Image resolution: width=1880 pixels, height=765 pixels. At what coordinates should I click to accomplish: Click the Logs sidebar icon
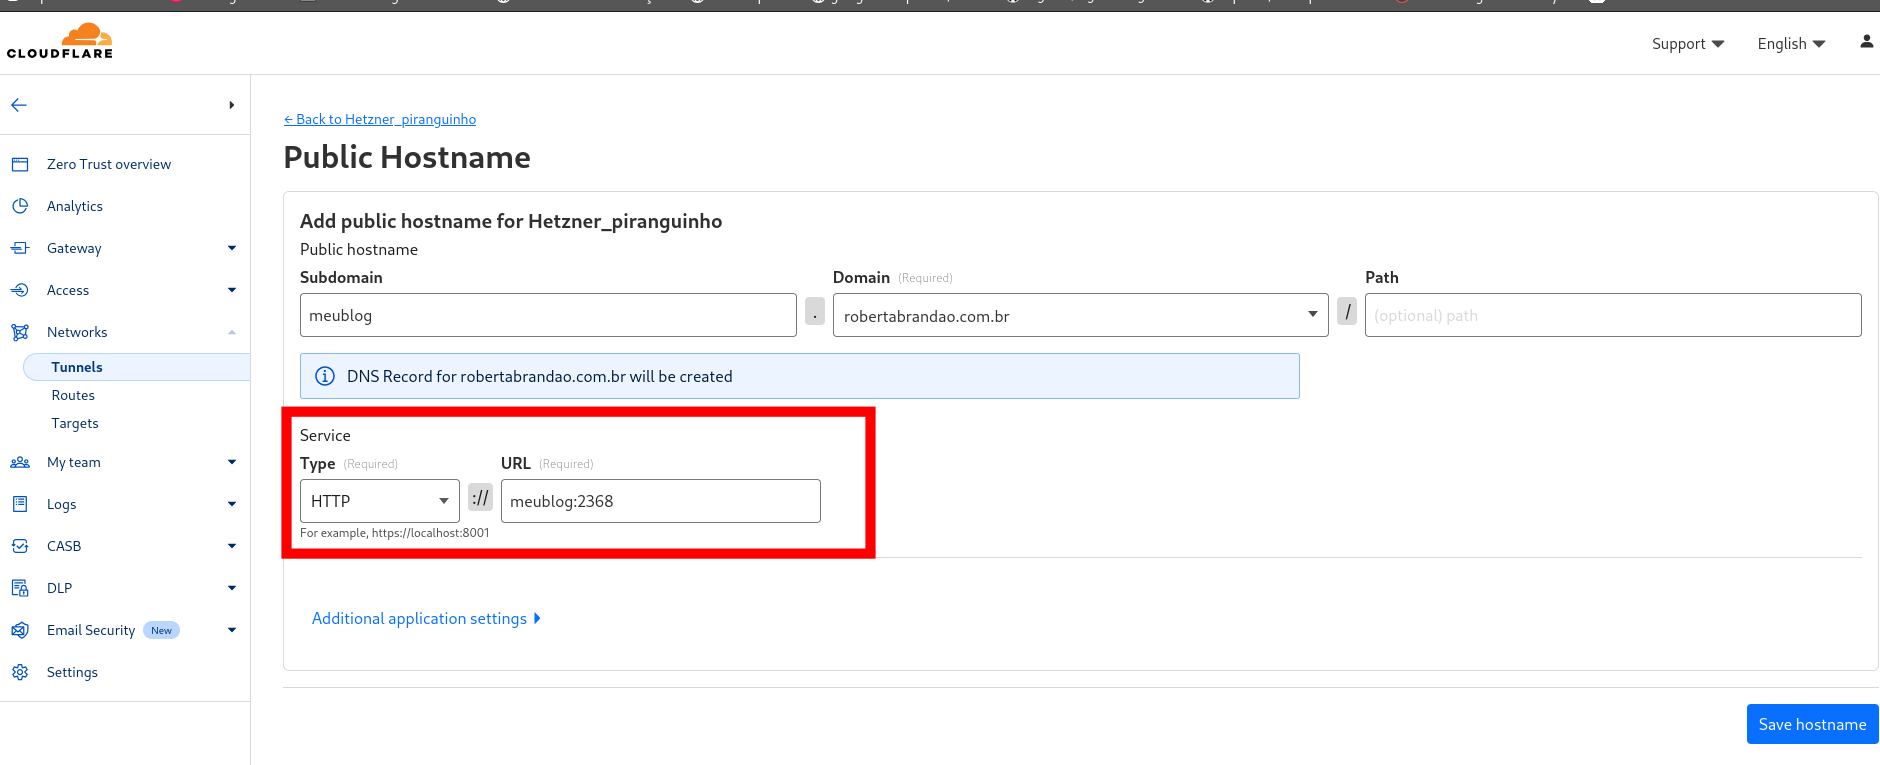(20, 504)
